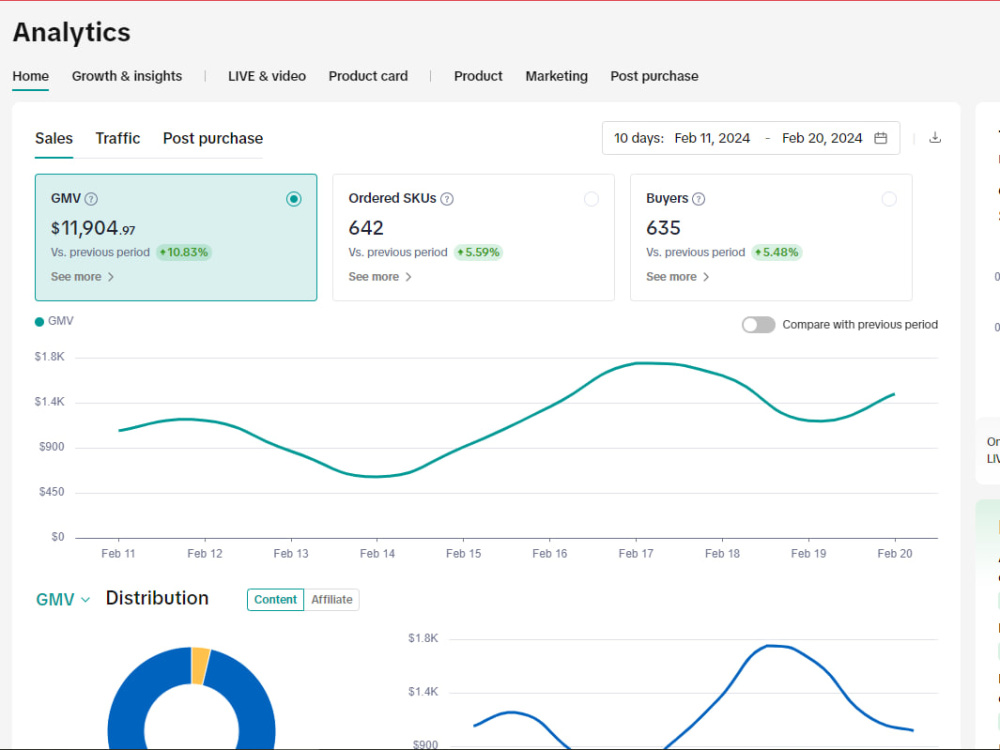The width and height of the screenshot is (1000, 750).
Task: Click the GMV help question mark icon
Action: click(91, 199)
